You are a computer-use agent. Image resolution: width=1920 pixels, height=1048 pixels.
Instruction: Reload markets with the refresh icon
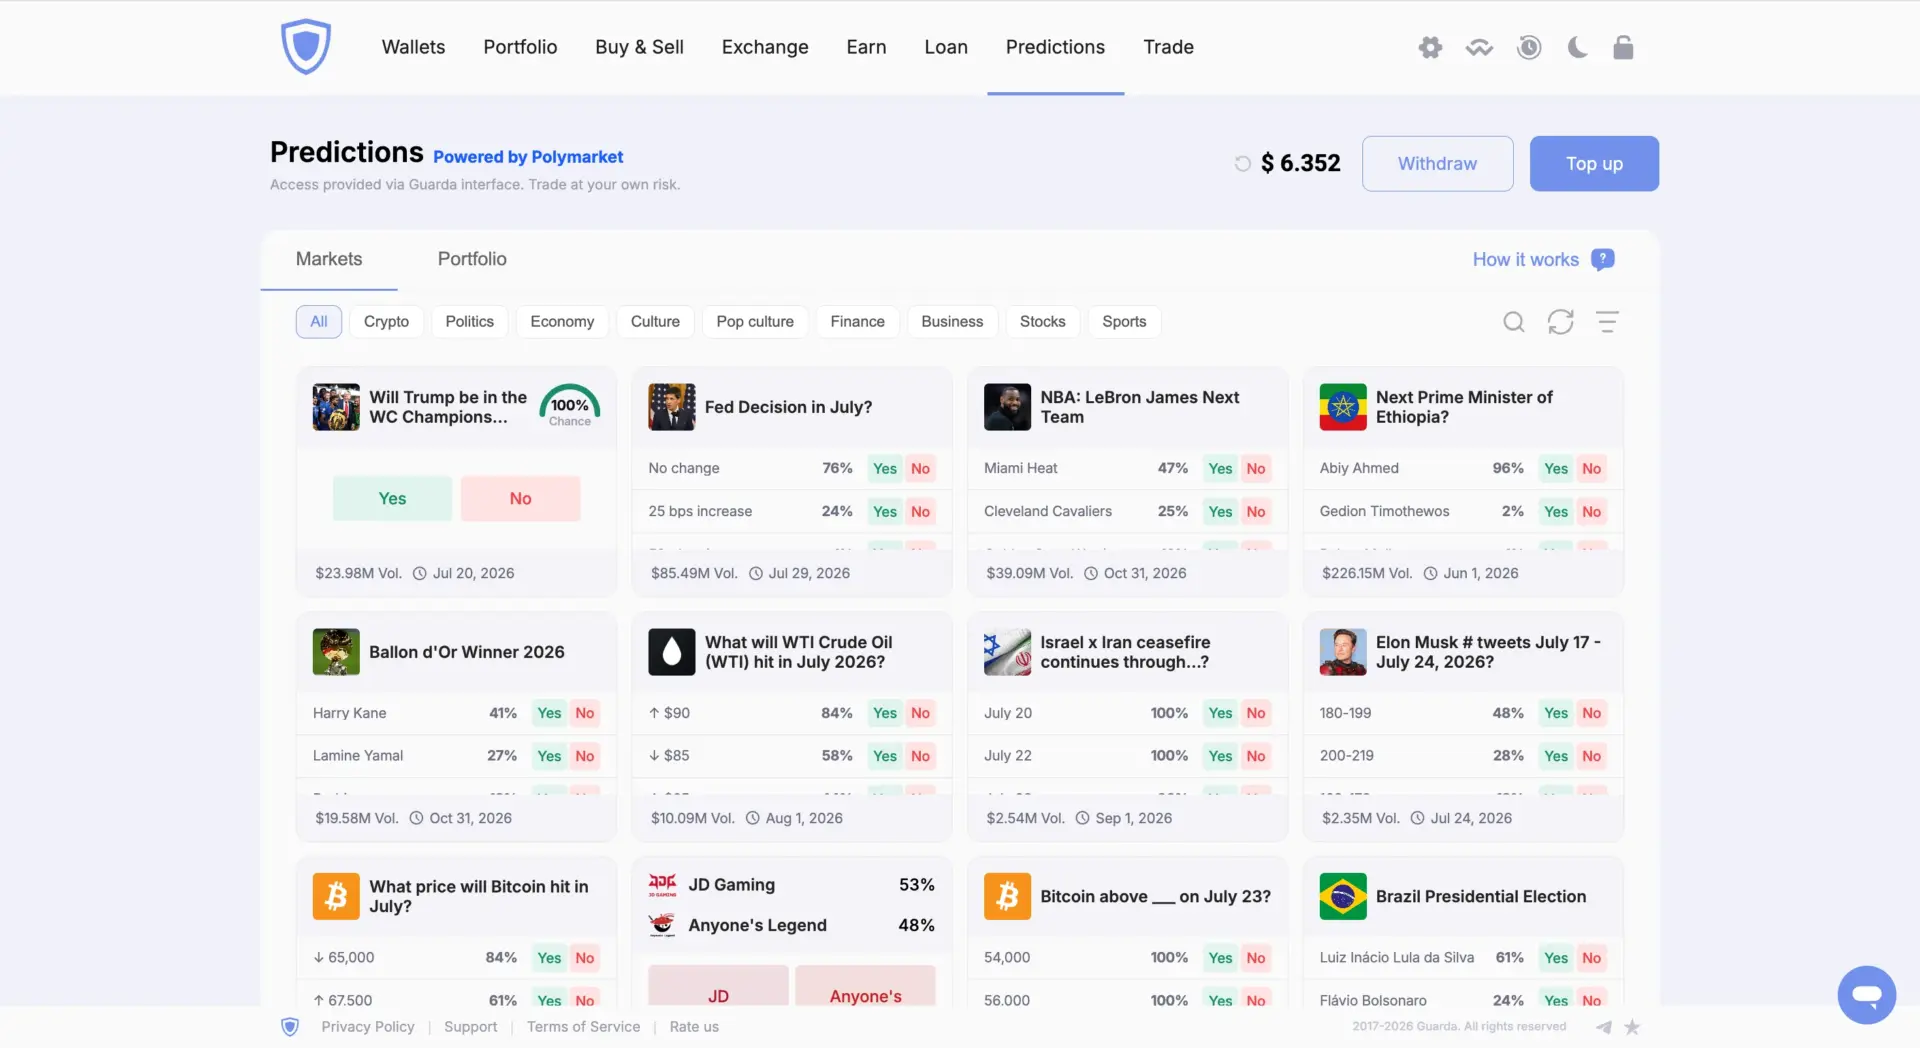(x=1560, y=321)
